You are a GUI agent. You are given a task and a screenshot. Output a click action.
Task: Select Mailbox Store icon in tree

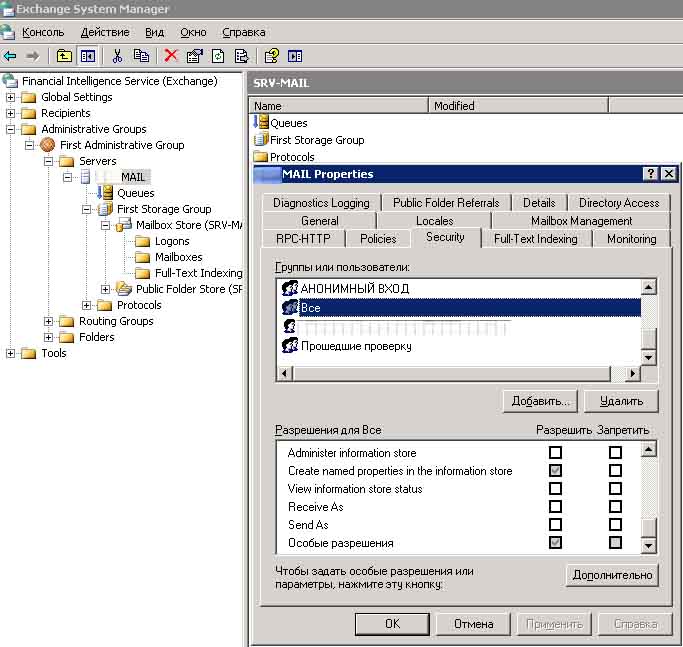click(124, 225)
